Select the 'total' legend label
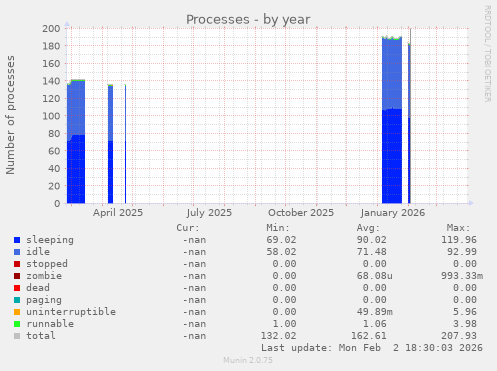497x371 pixels. pyautogui.click(x=41, y=336)
